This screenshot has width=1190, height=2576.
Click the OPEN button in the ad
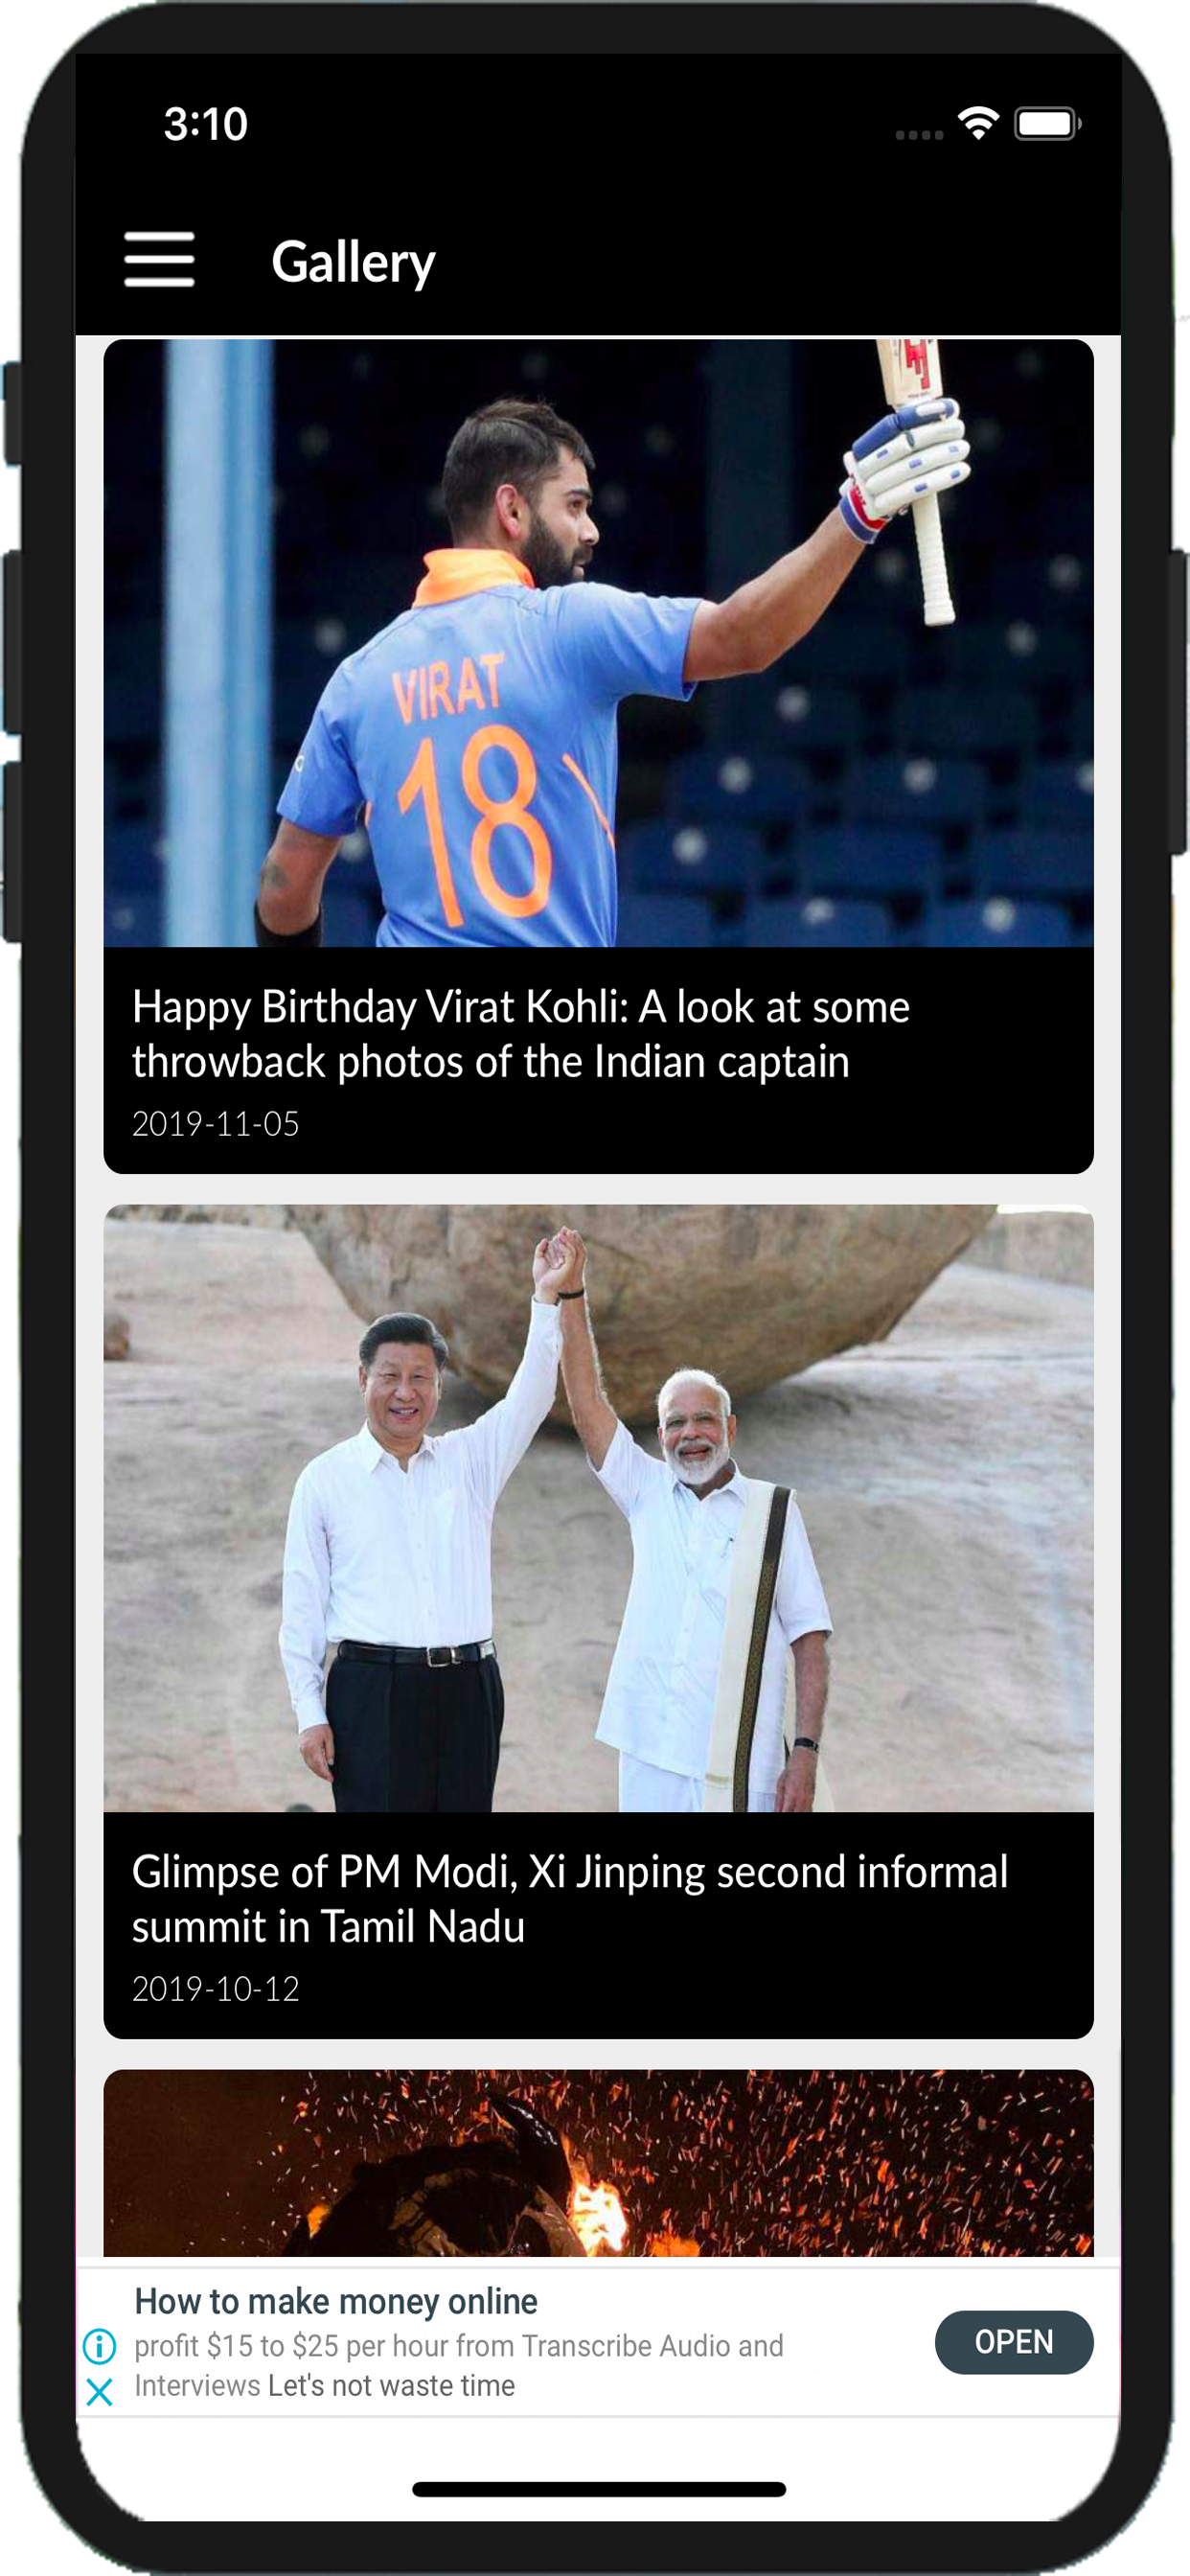click(1013, 2342)
